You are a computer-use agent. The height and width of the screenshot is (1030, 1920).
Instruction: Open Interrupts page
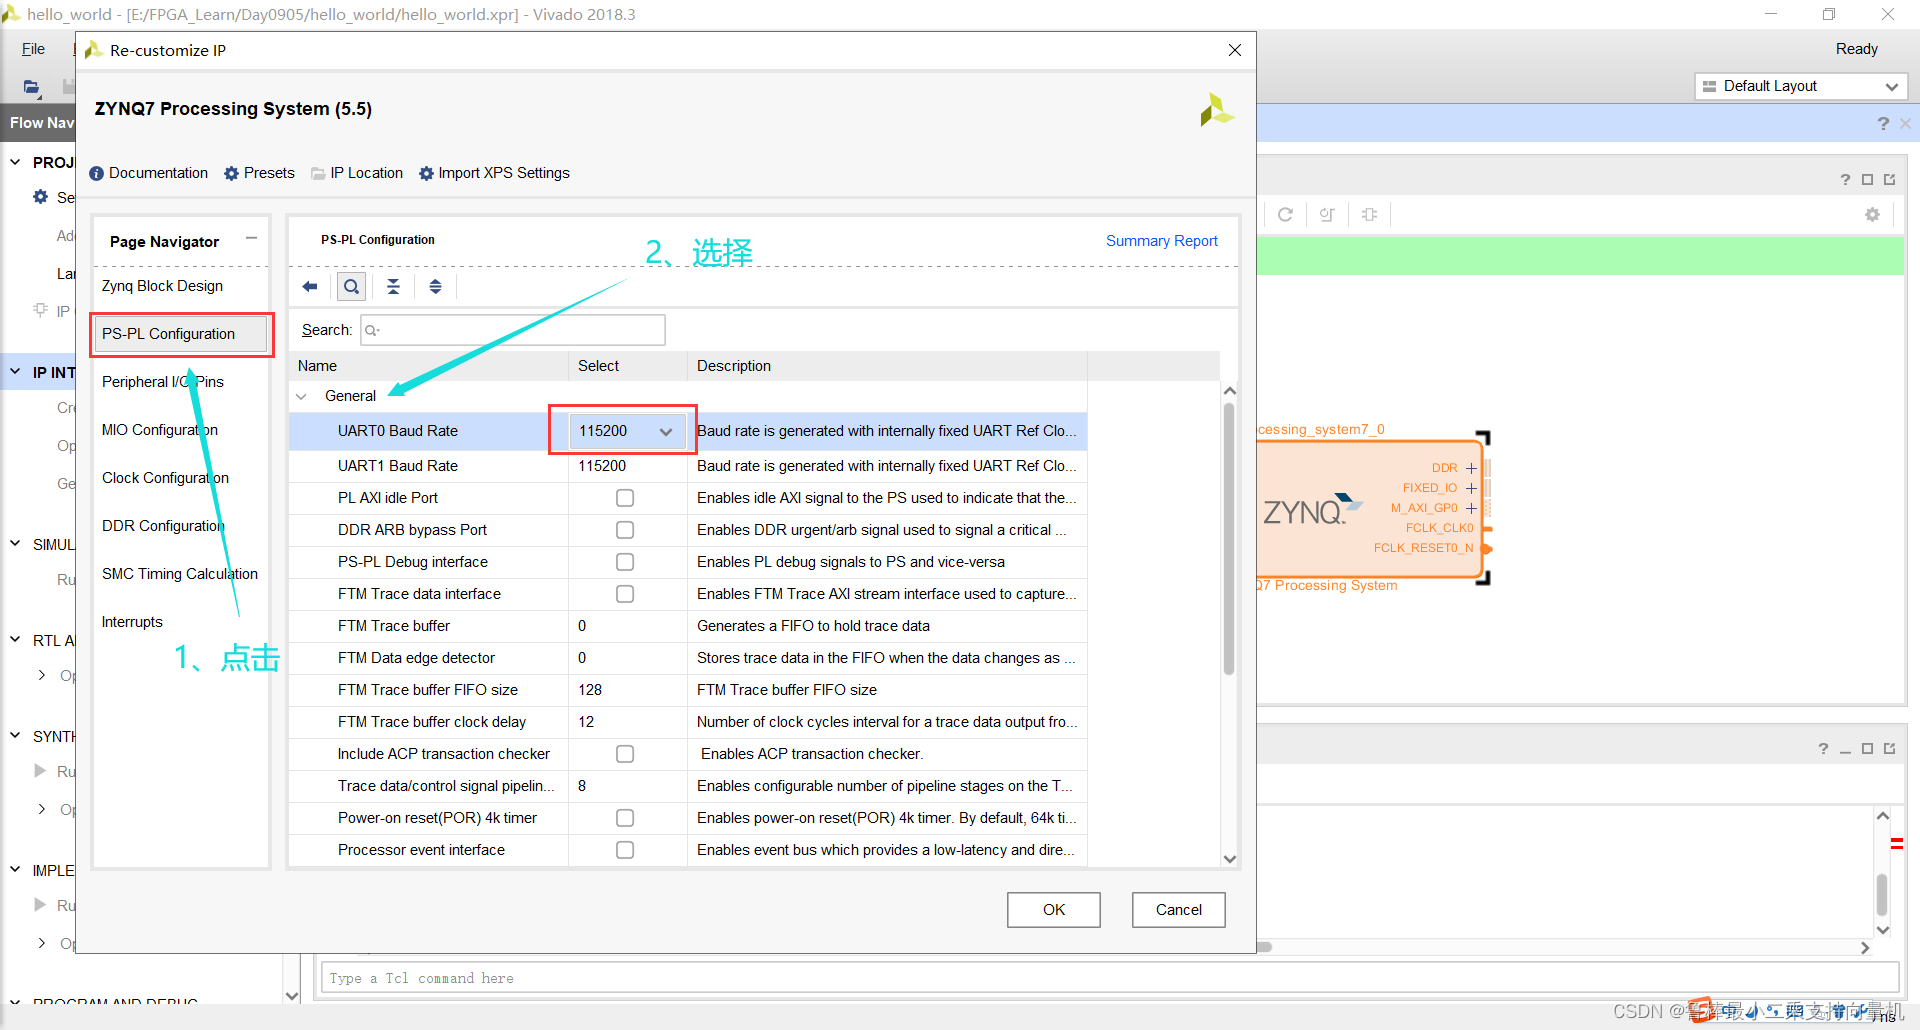pyautogui.click(x=132, y=622)
